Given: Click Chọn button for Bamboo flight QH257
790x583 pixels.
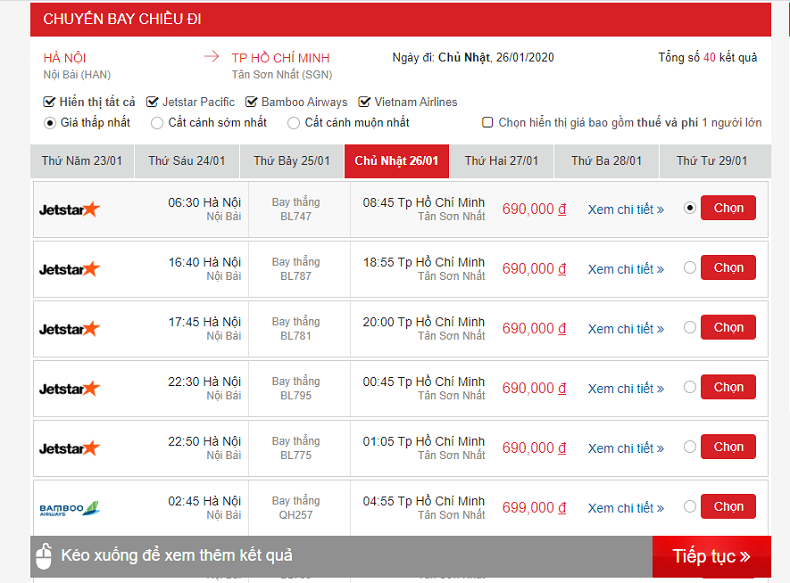Looking at the screenshot, I should coord(729,506).
